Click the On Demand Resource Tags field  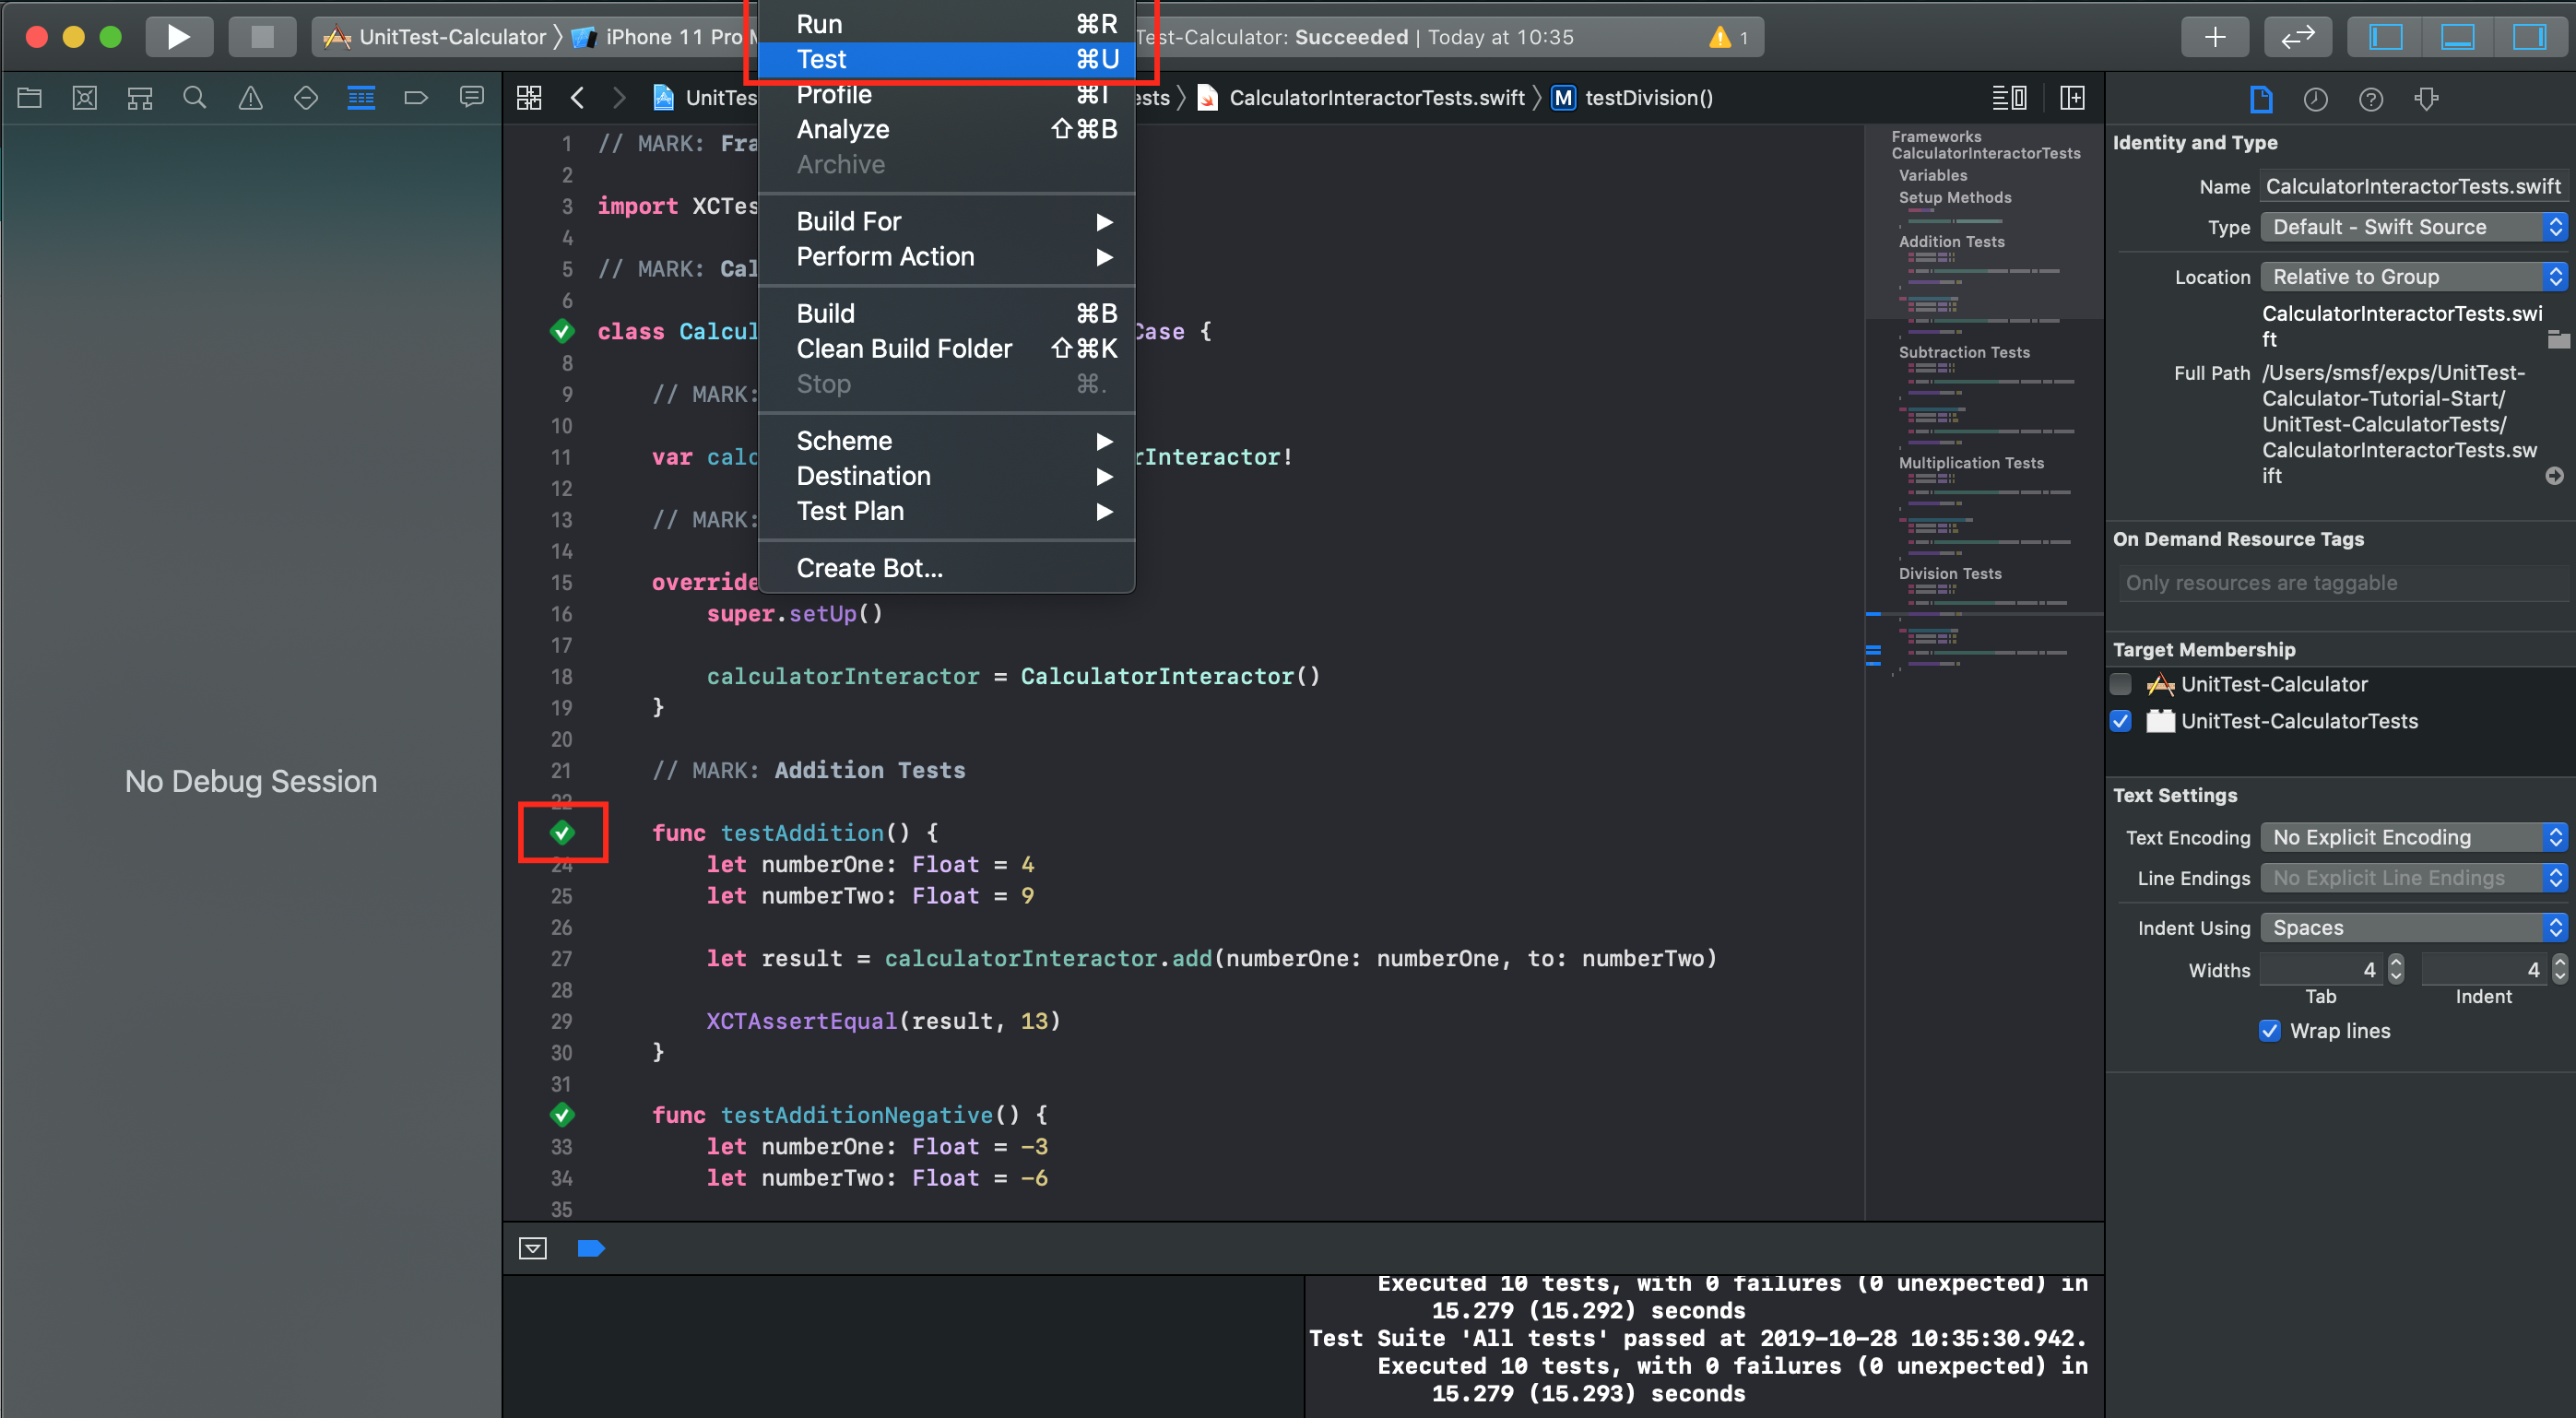2344,583
